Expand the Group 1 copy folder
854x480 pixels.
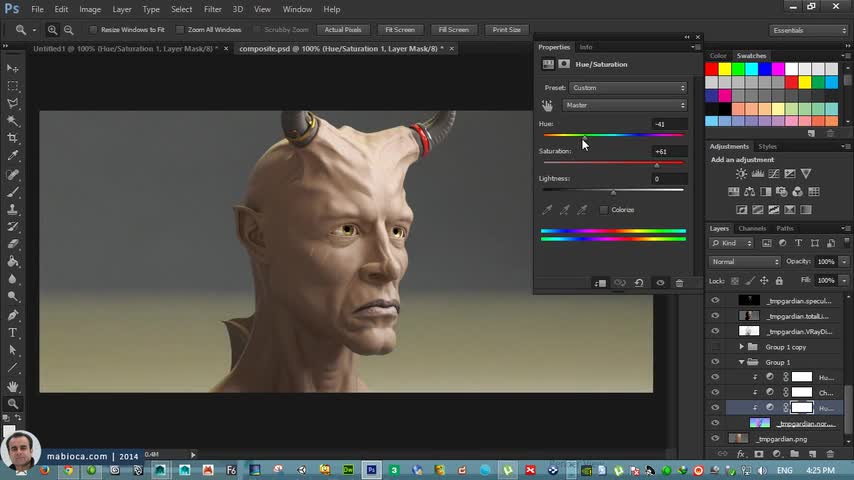tap(741, 347)
